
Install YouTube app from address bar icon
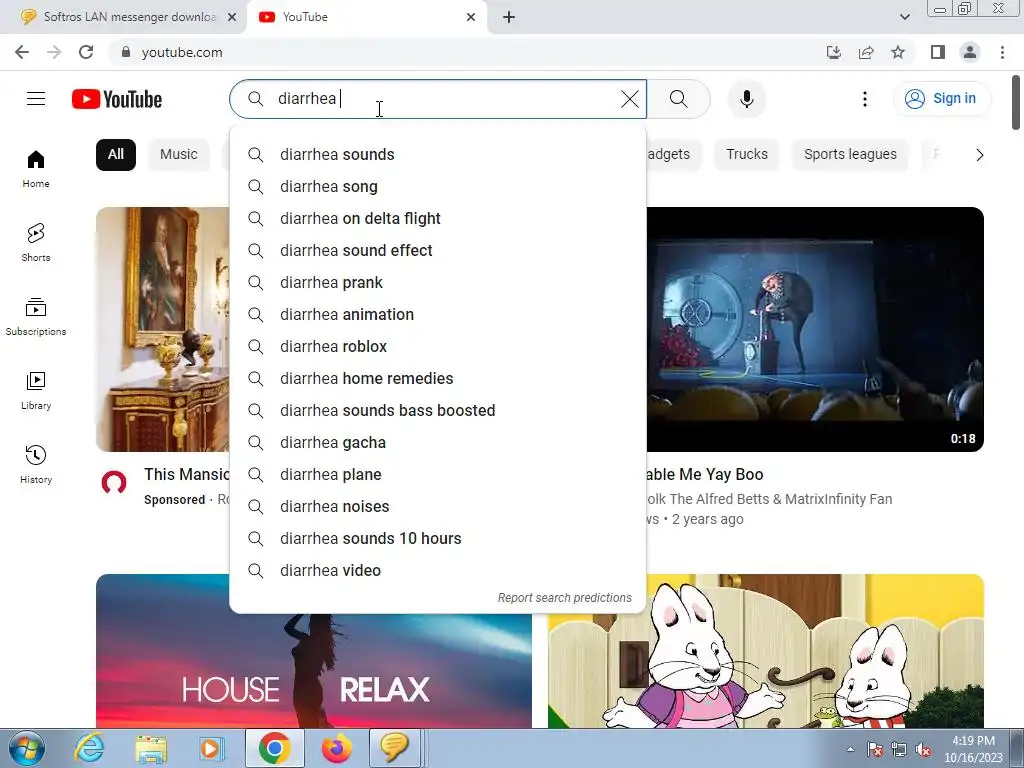(x=833, y=52)
